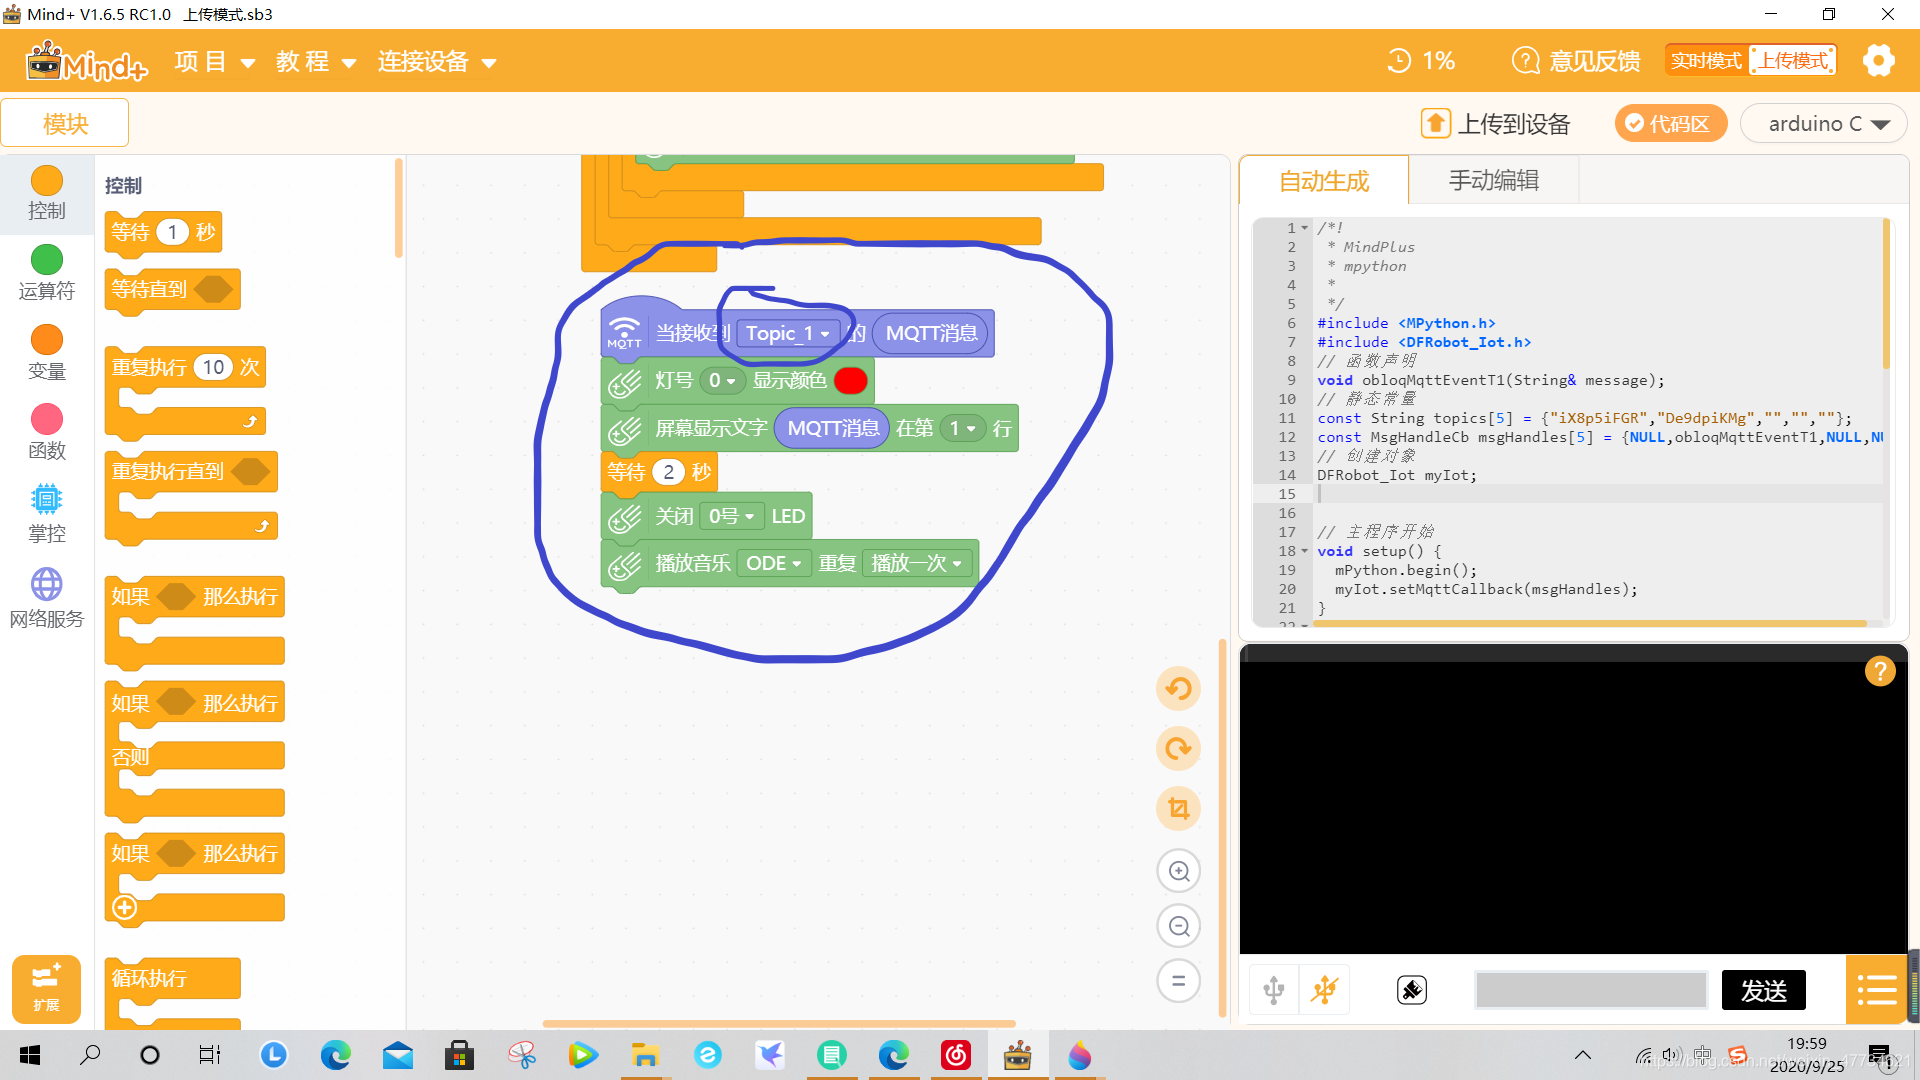Image resolution: width=1920 pixels, height=1080 pixels.
Task: Click the undo arrow on the workspace
Action: click(x=1179, y=688)
